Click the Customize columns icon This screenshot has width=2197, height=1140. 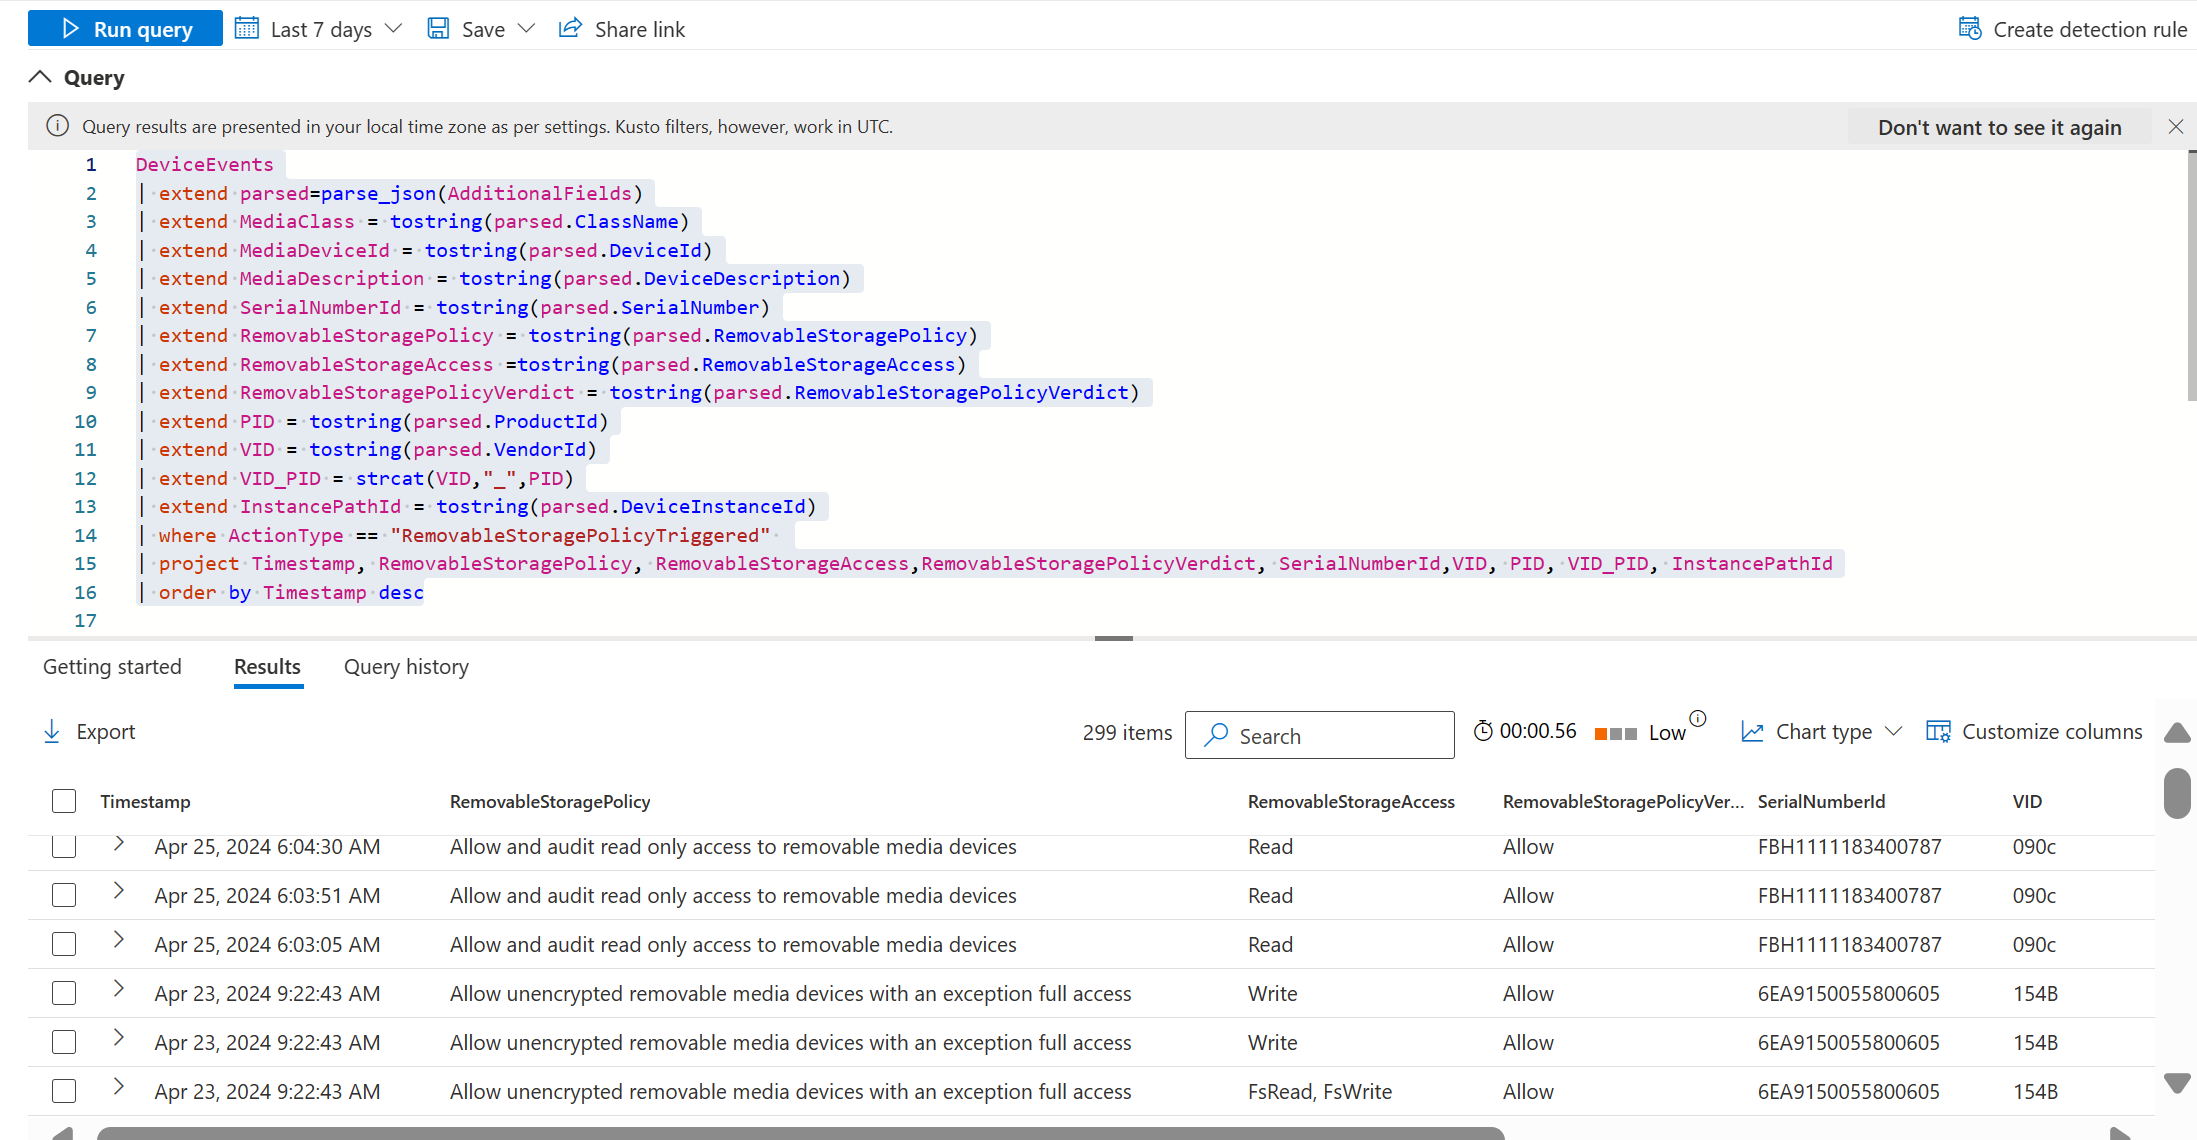(x=1940, y=730)
